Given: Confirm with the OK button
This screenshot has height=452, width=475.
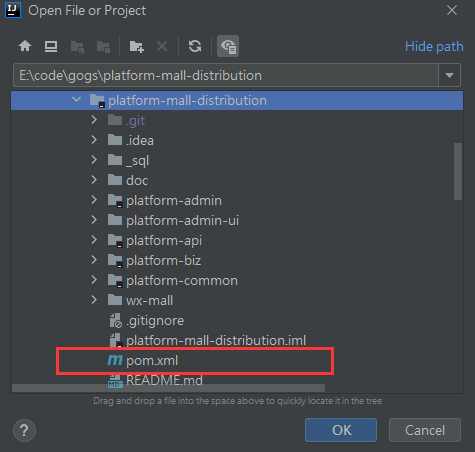Looking at the screenshot, I should pos(341,430).
